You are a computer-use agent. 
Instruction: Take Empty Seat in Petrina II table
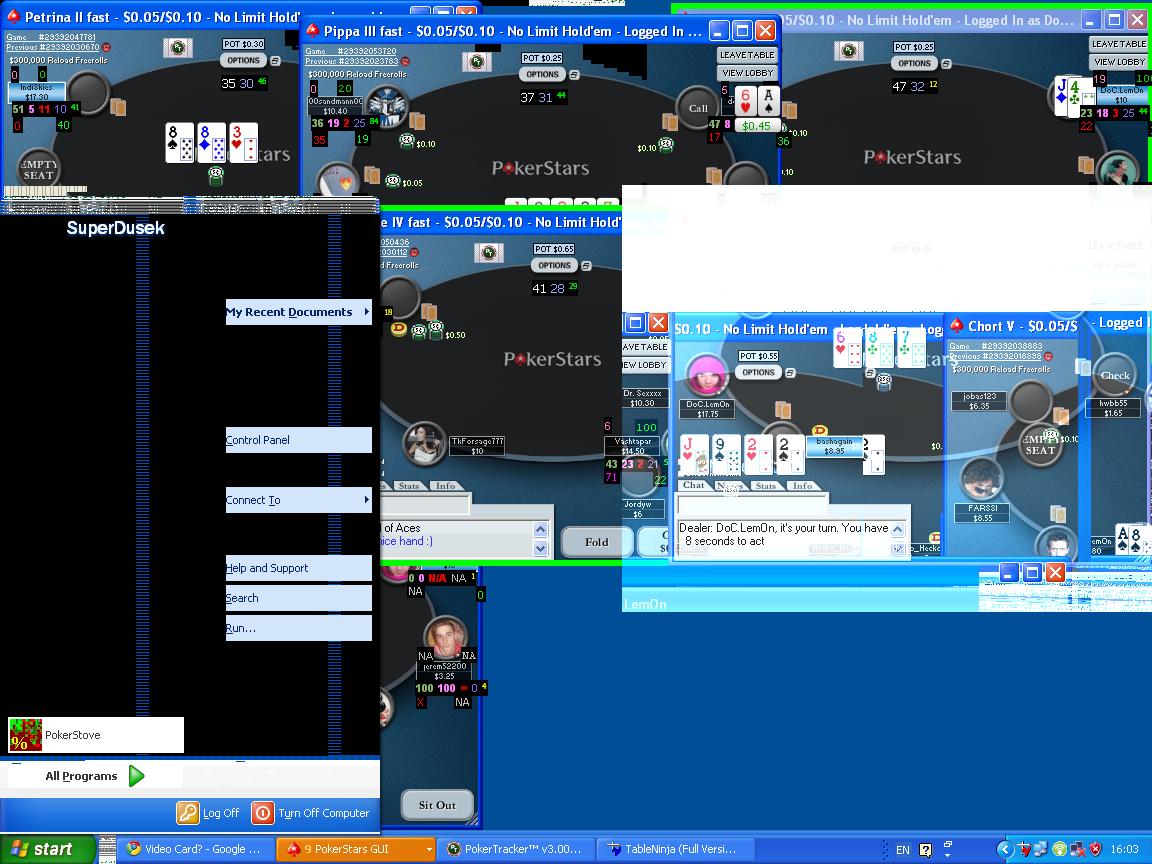point(38,170)
